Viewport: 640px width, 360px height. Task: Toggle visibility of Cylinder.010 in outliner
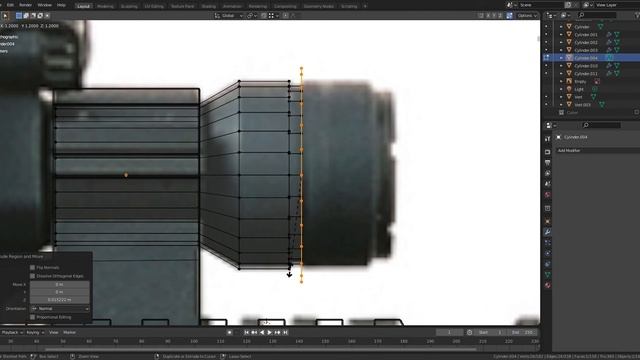[x=547, y=66]
